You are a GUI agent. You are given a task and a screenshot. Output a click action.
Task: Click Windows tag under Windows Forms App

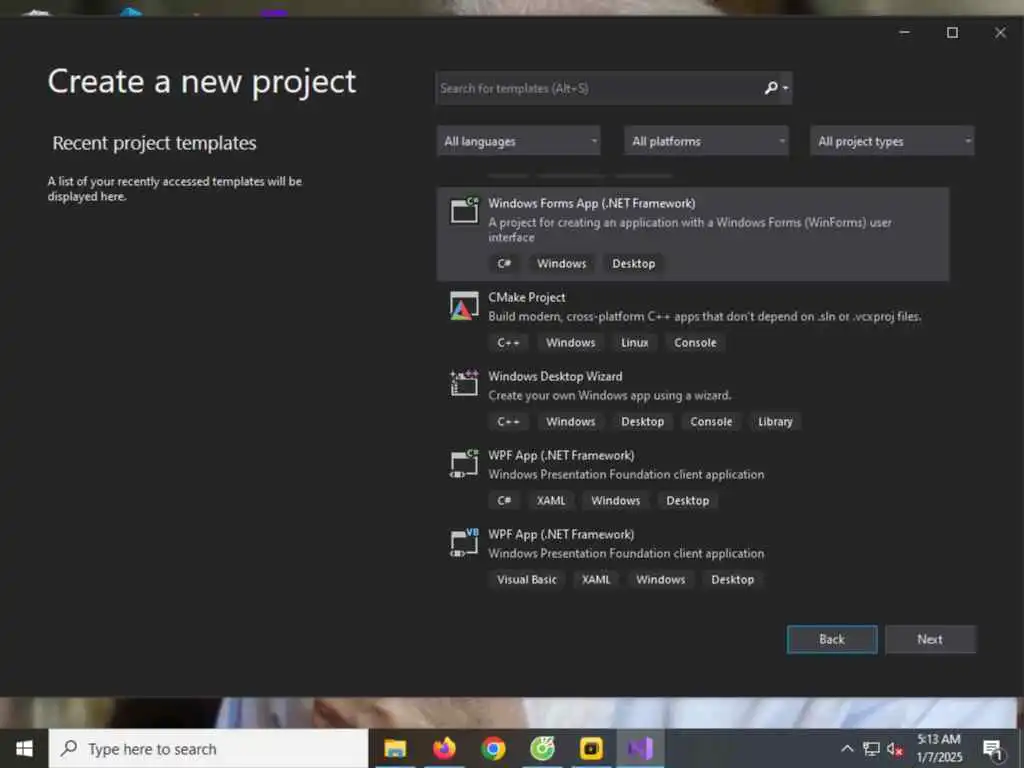(x=562, y=263)
